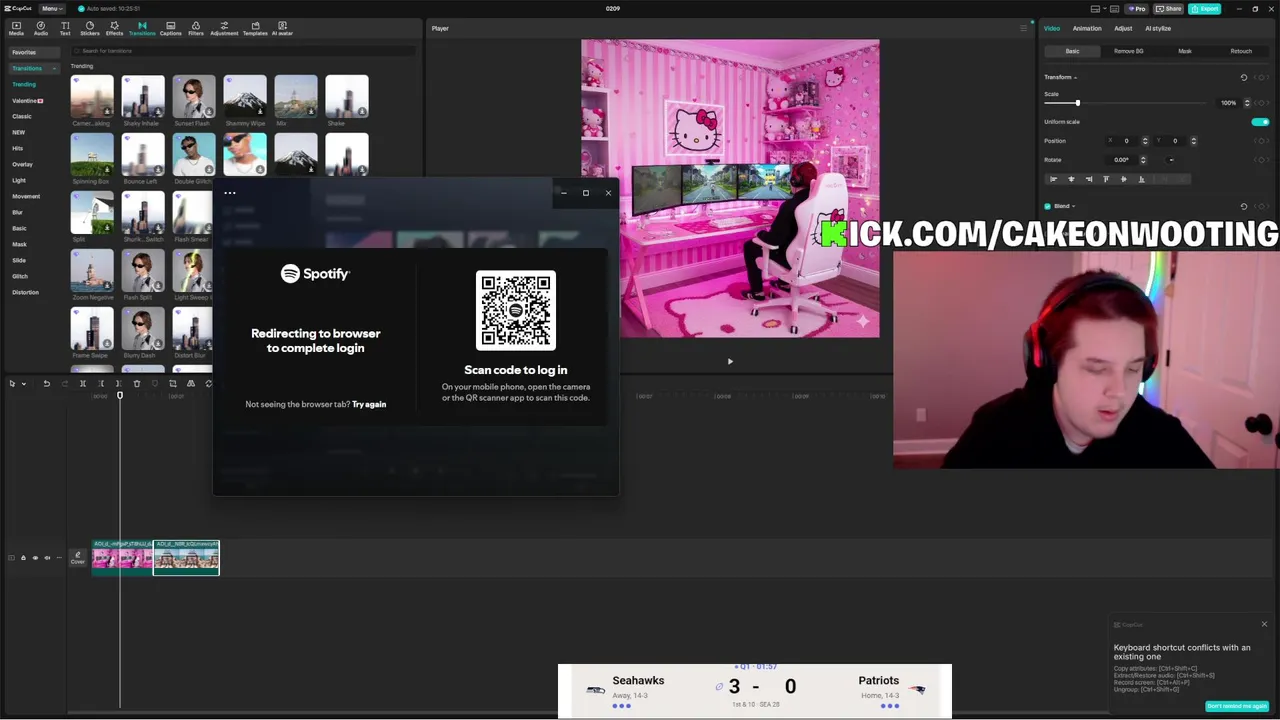Open the Filters panel
This screenshot has width=1280, height=720.
point(196,28)
